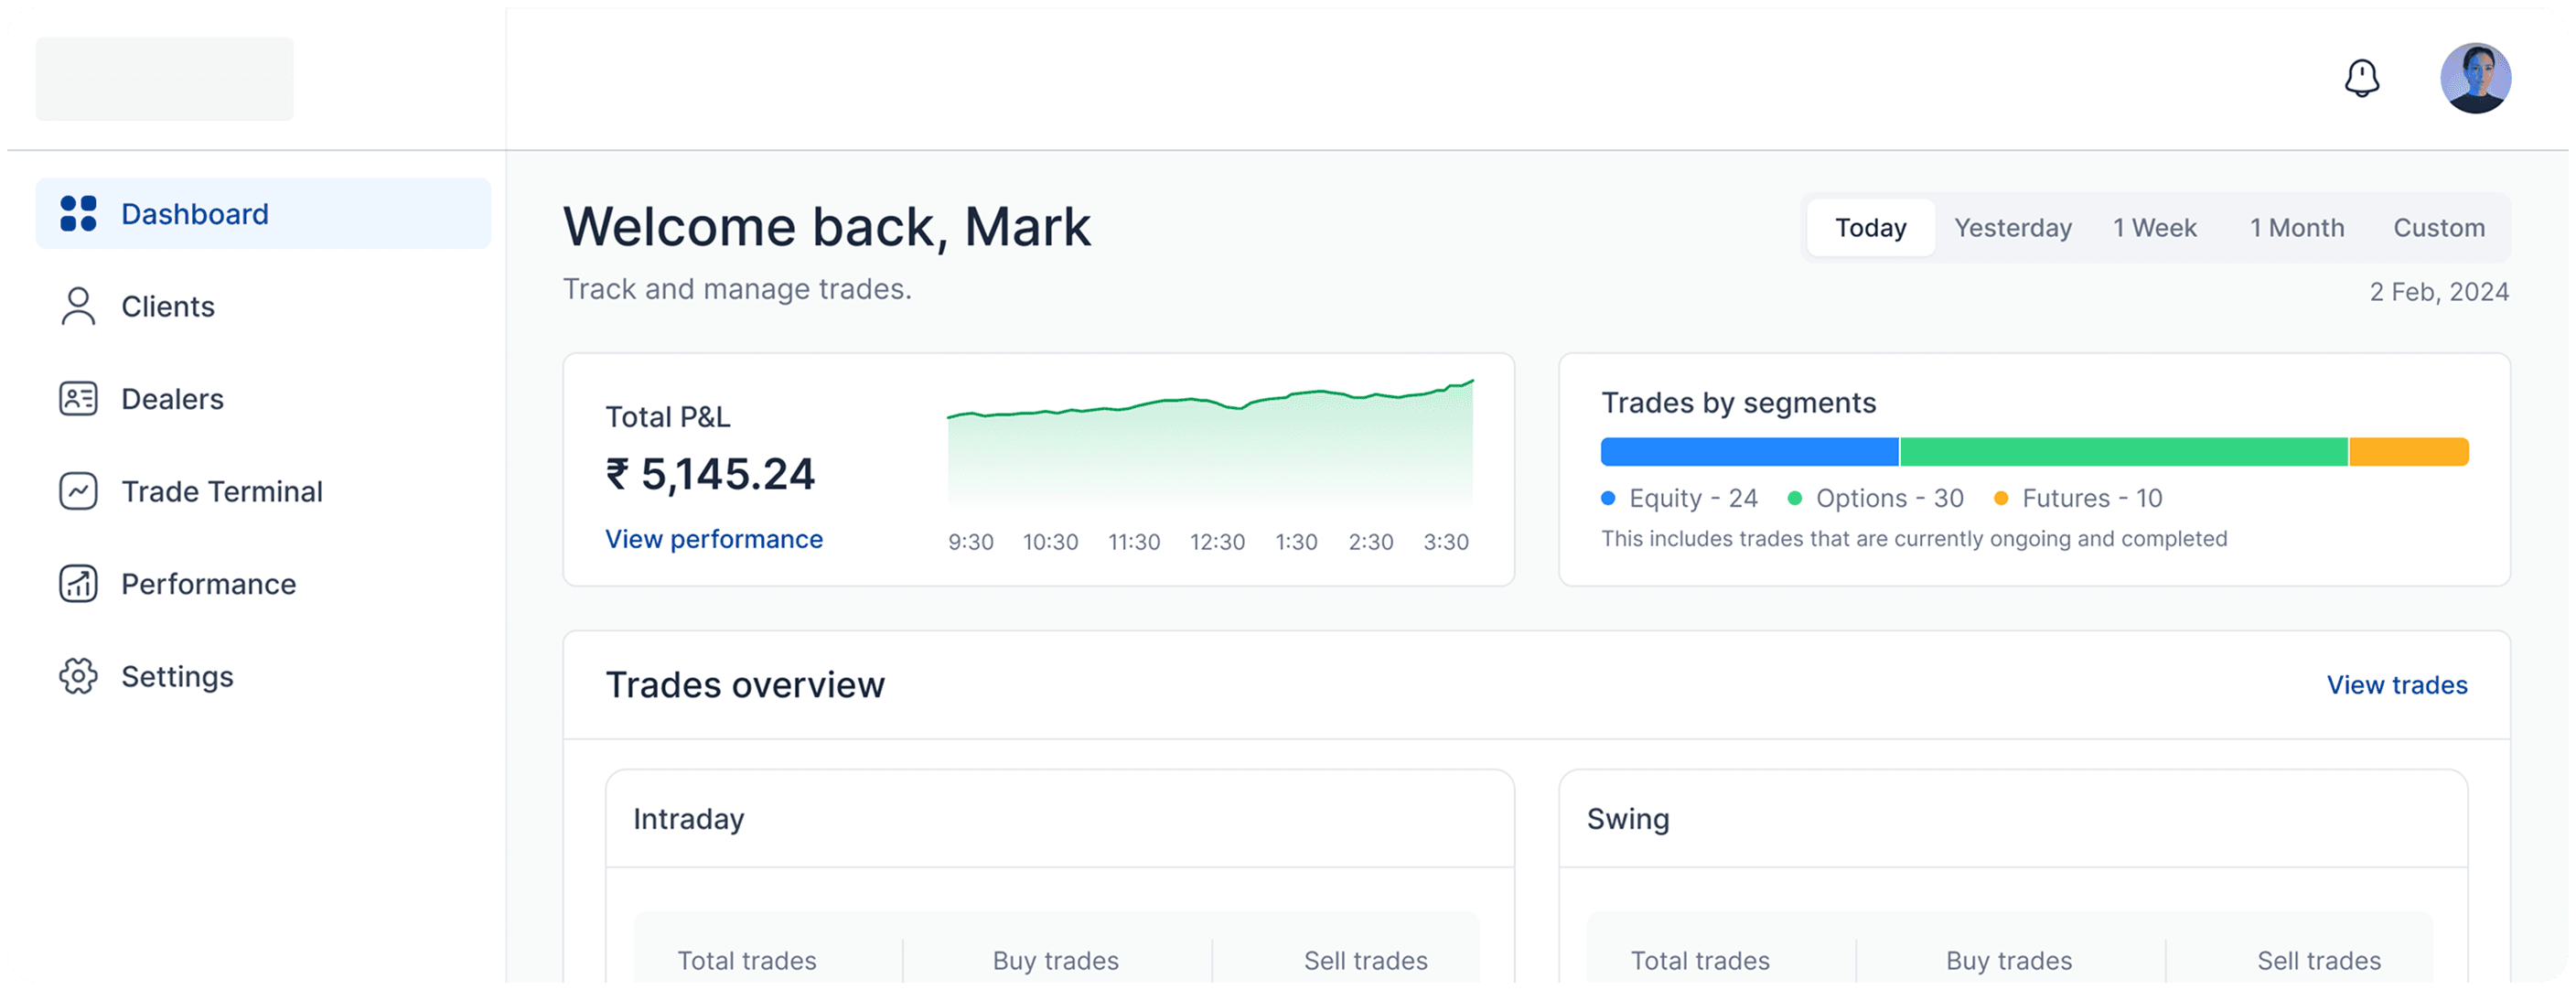The image size is (2576, 990).
Task: Click the Trade Terminal chart icon
Action: [78, 491]
